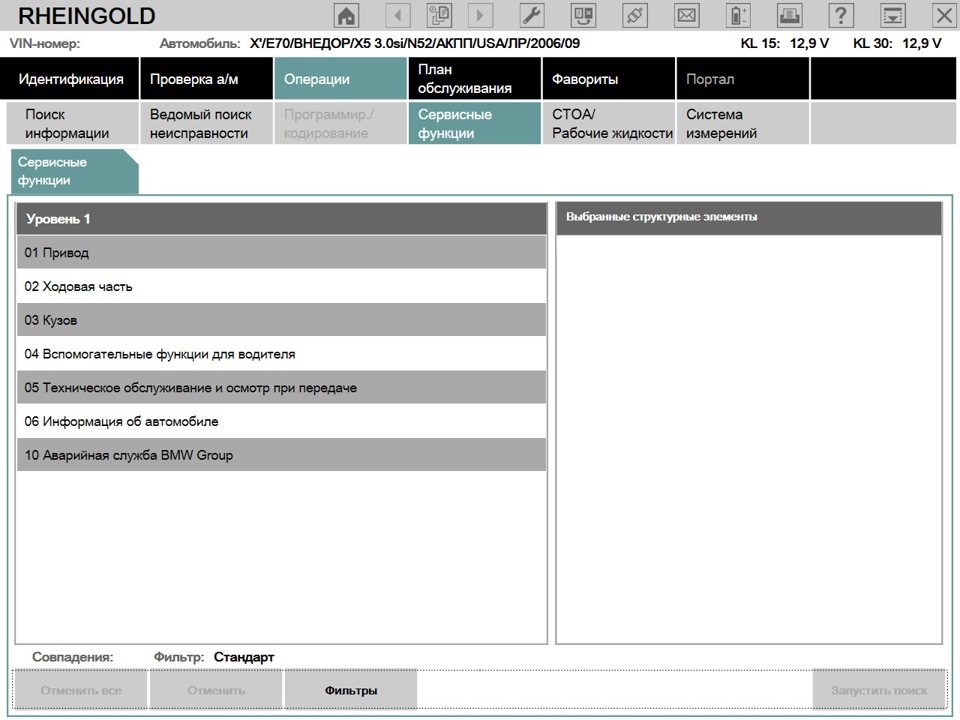This screenshot has height=720, width=960.
Task: Open the connection plug icon
Action: point(635,15)
